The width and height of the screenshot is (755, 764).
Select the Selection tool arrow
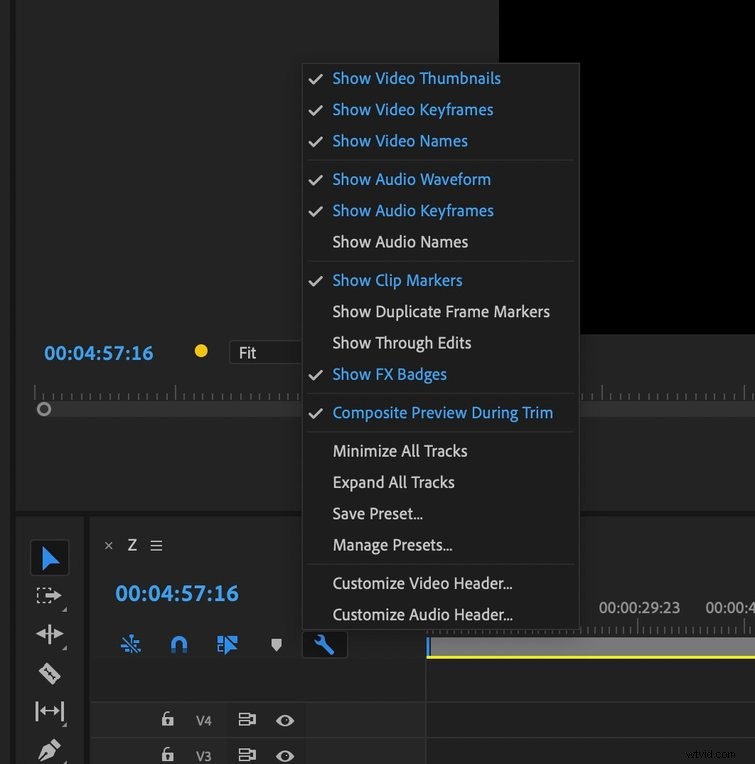point(50,558)
